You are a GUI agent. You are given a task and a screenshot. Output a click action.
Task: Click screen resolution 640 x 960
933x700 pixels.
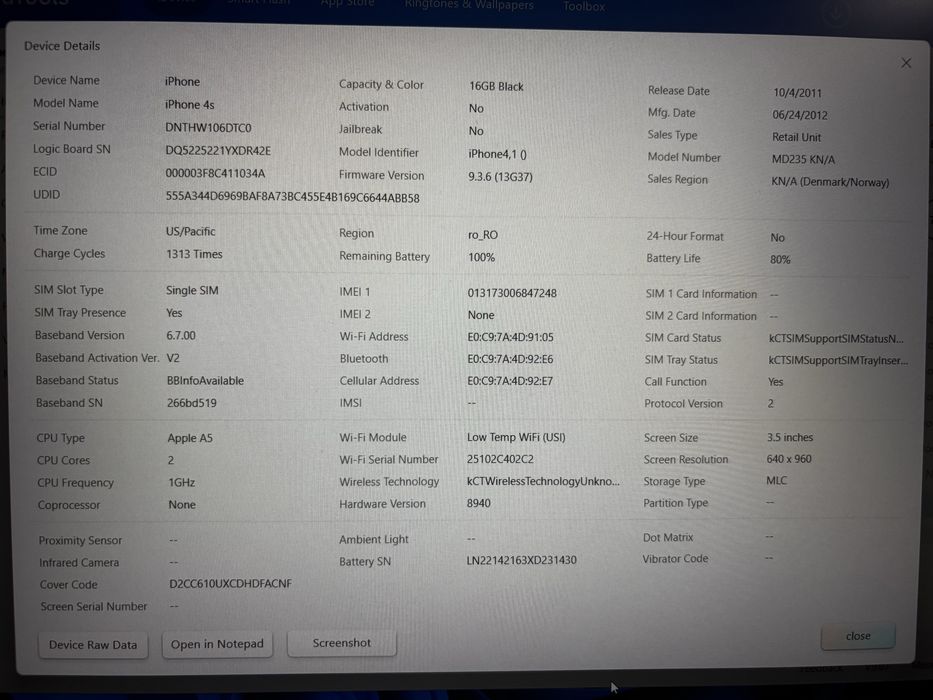[789, 459]
